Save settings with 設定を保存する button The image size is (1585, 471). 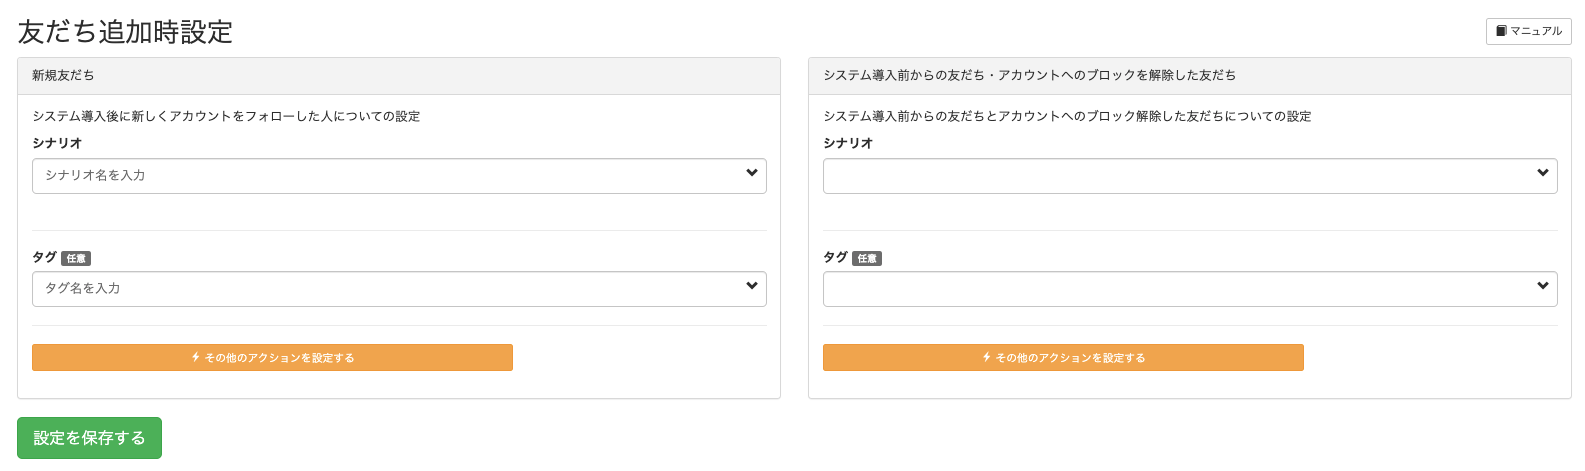tap(89, 438)
